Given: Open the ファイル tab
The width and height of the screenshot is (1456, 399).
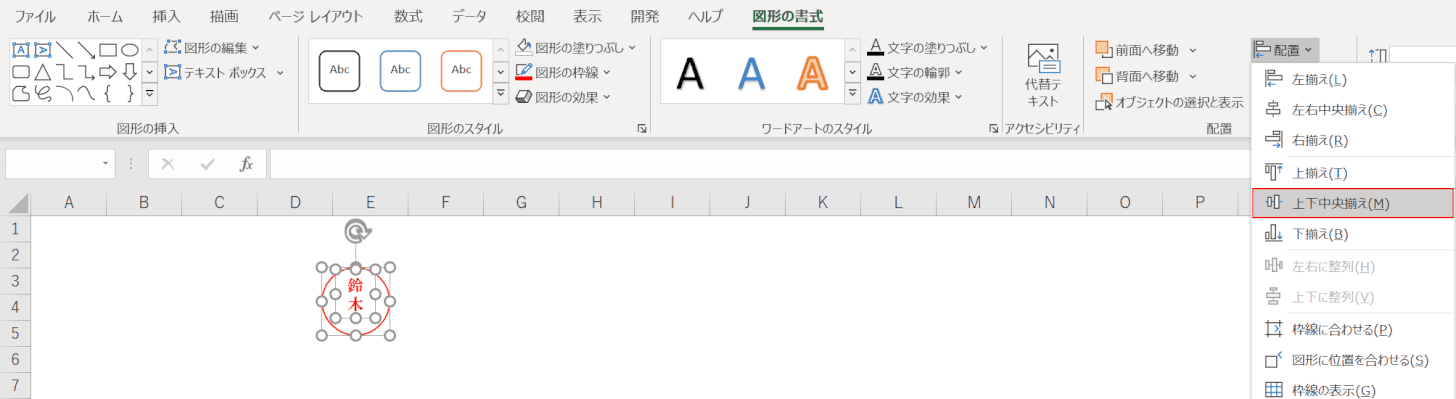Looking at the screenshot, I should (x=35, y=17).
